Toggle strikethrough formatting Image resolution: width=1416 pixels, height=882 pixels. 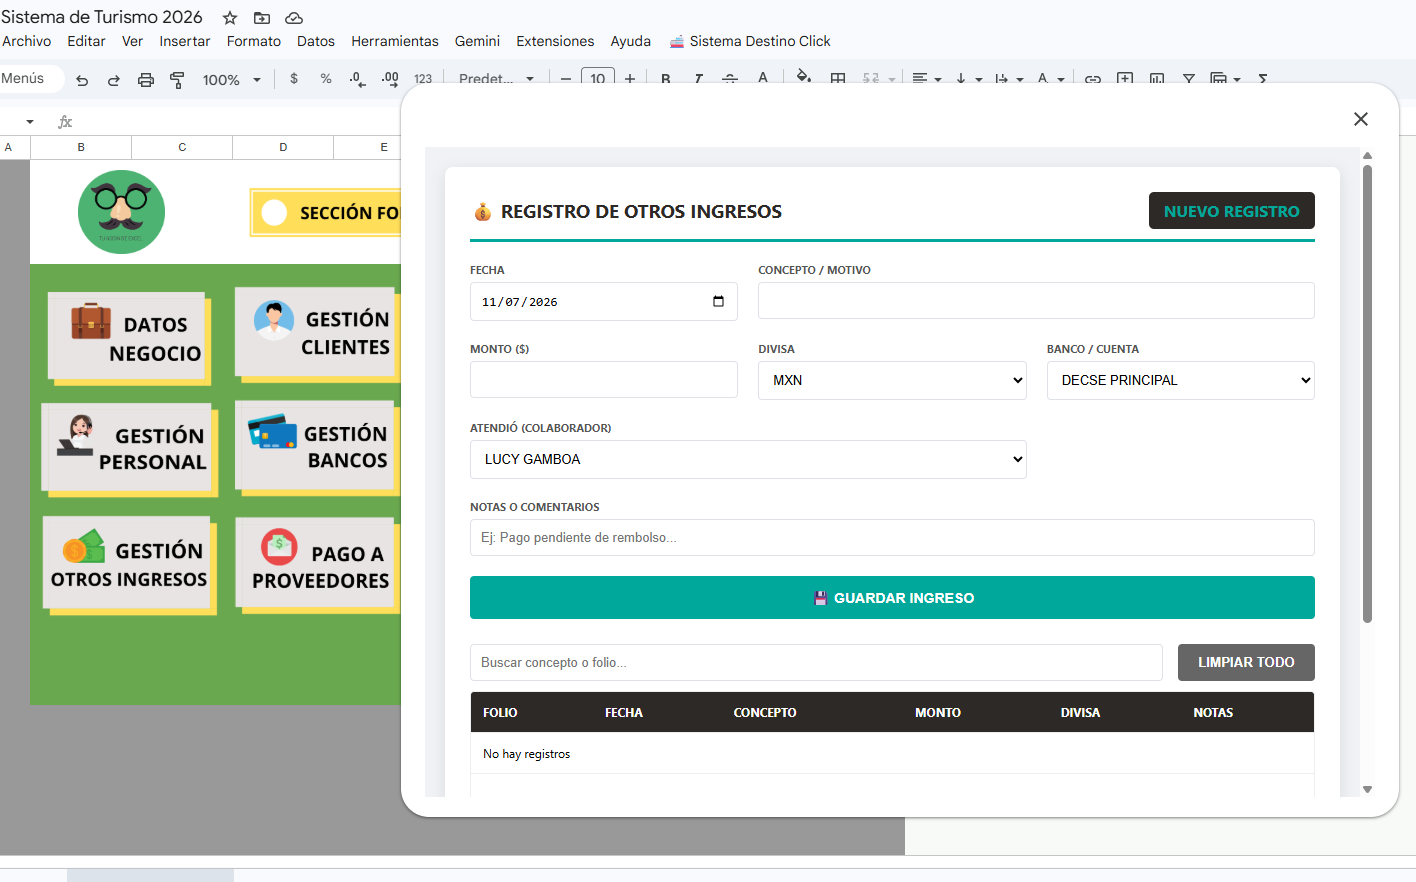click(730, 79)
